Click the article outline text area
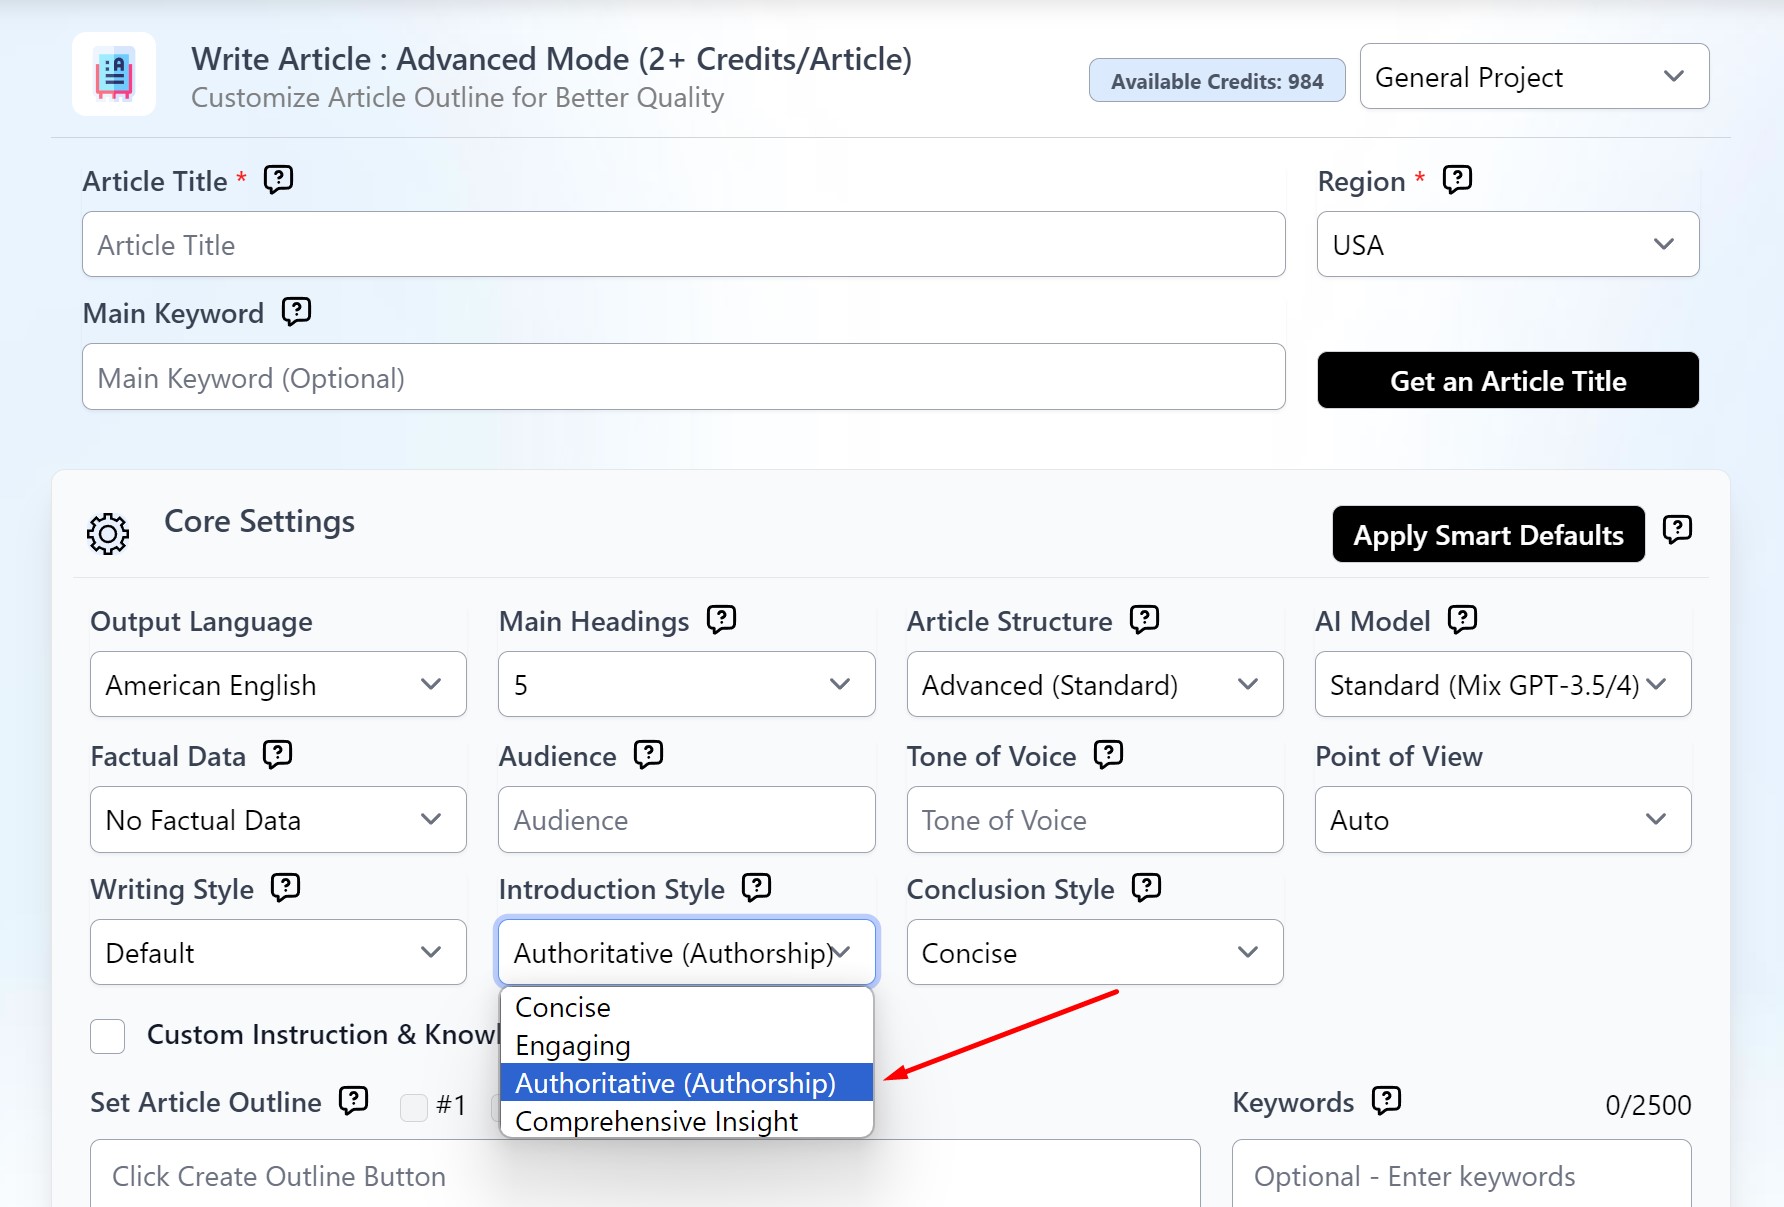The image size is (1784, 1207). 645,1174
